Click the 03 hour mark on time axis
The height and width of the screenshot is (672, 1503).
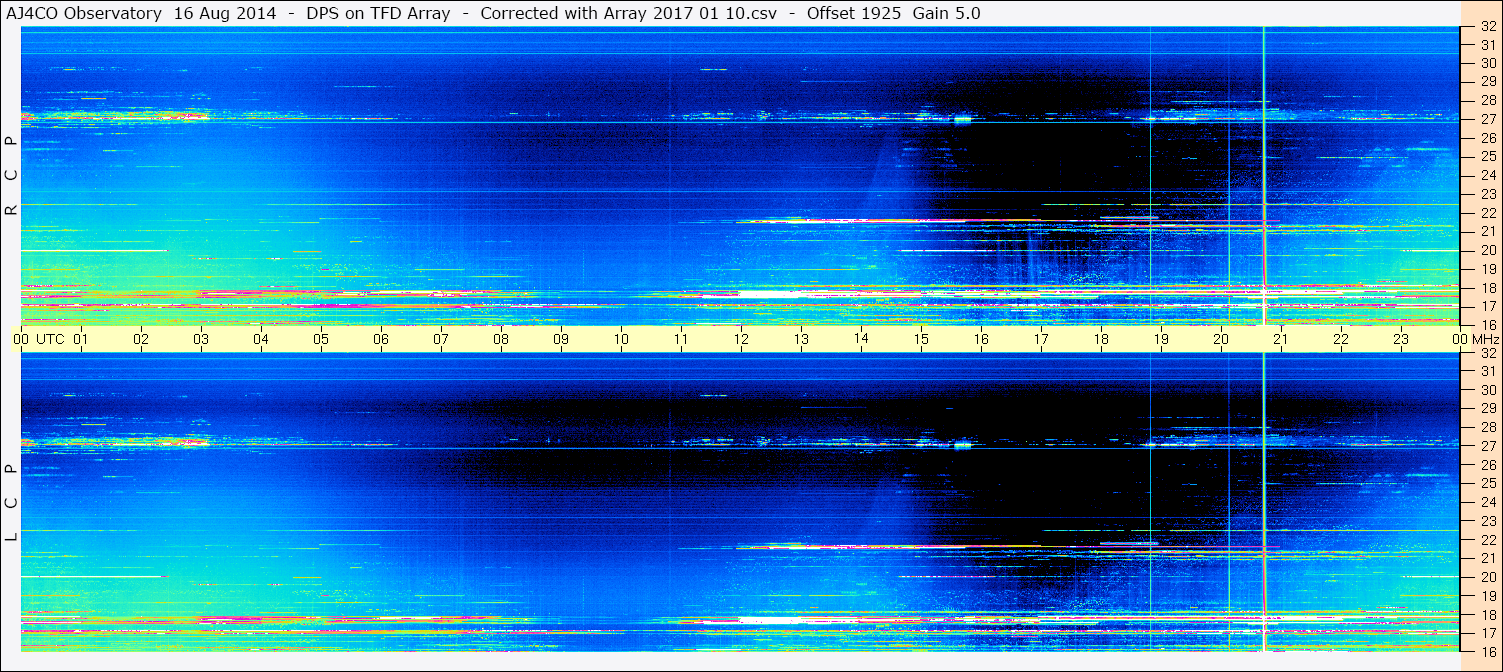[x=201, y=339]
